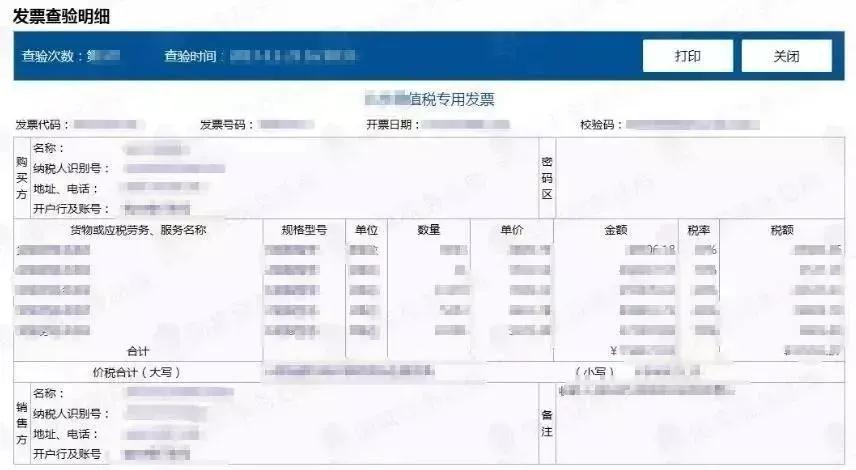Click the 关闭 button
The image size is (856, 470).
coord(786,56)
